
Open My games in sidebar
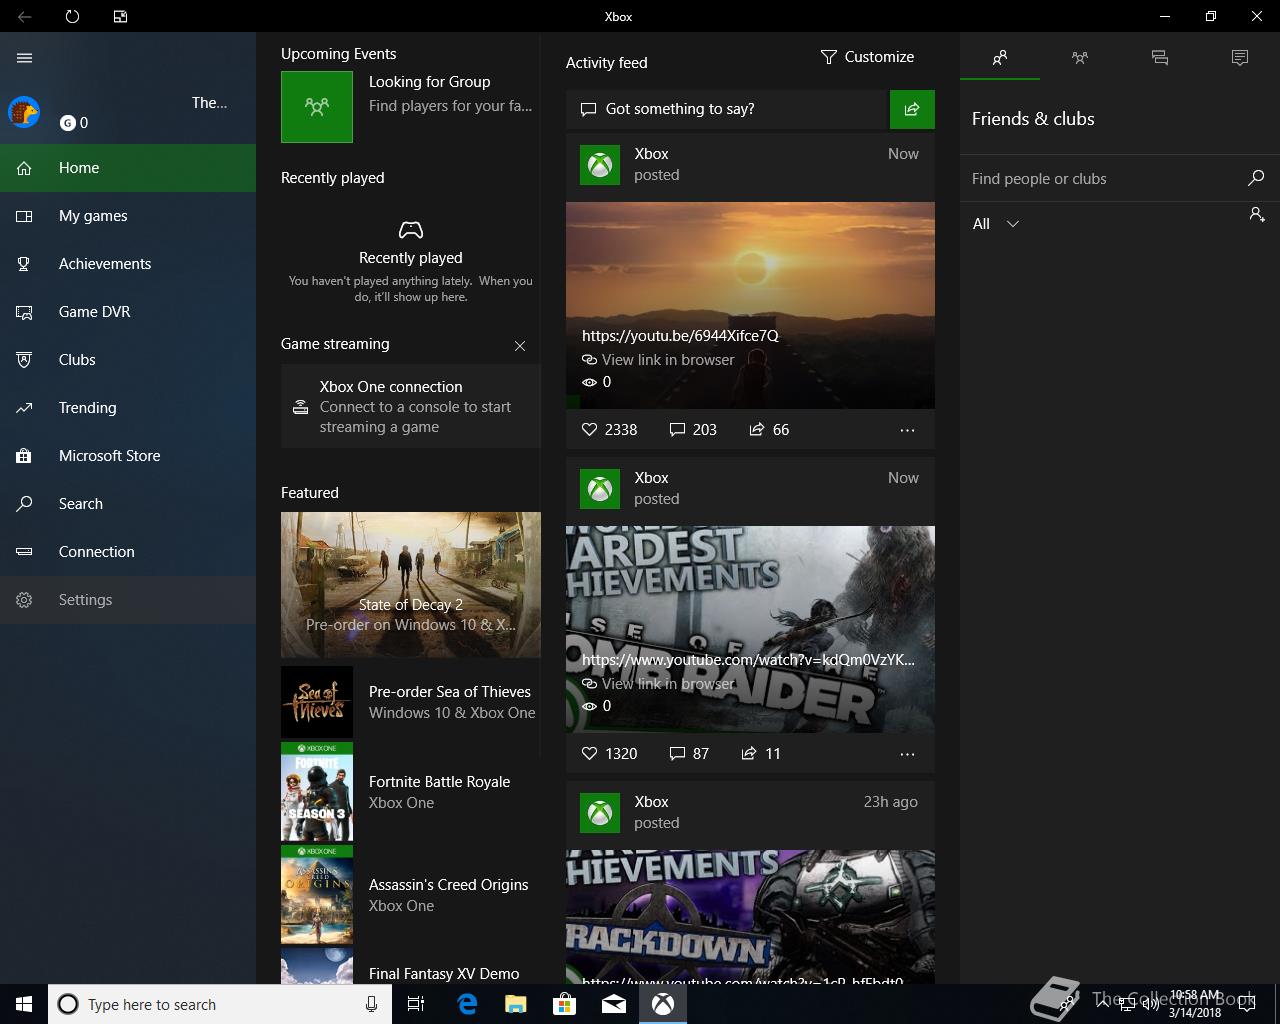click(128, 216)
